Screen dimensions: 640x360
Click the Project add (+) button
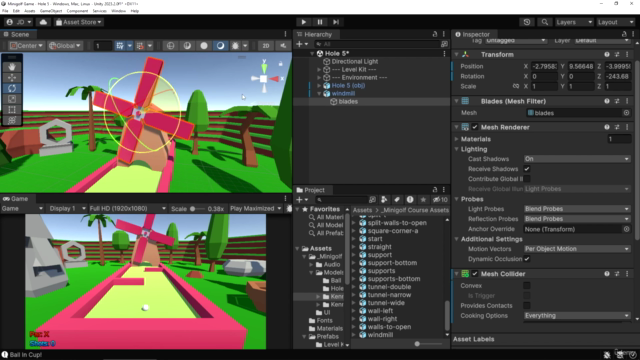[299, 200]
